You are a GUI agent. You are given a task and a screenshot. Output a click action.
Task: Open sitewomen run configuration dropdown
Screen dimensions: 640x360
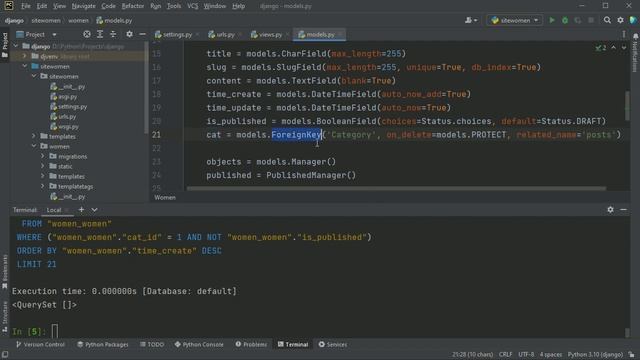point(515,20)
